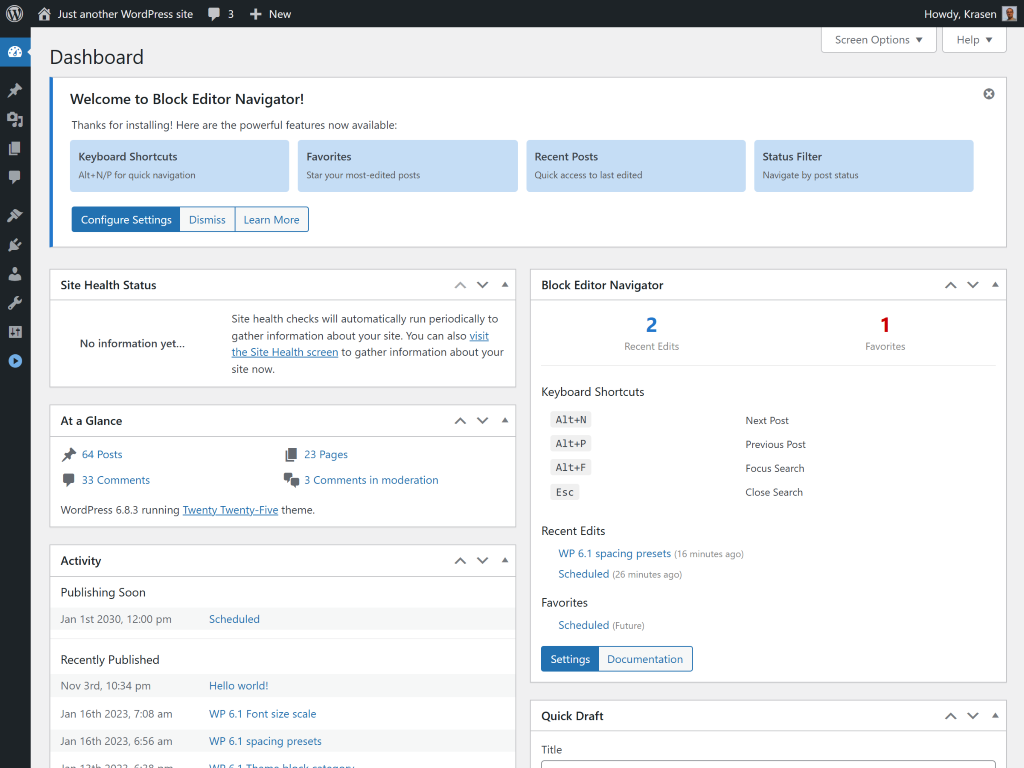Open the Posts menu pin icon
Viewport: 1024px width, 768px height.
pyautogui.click(x=15, y=90)
